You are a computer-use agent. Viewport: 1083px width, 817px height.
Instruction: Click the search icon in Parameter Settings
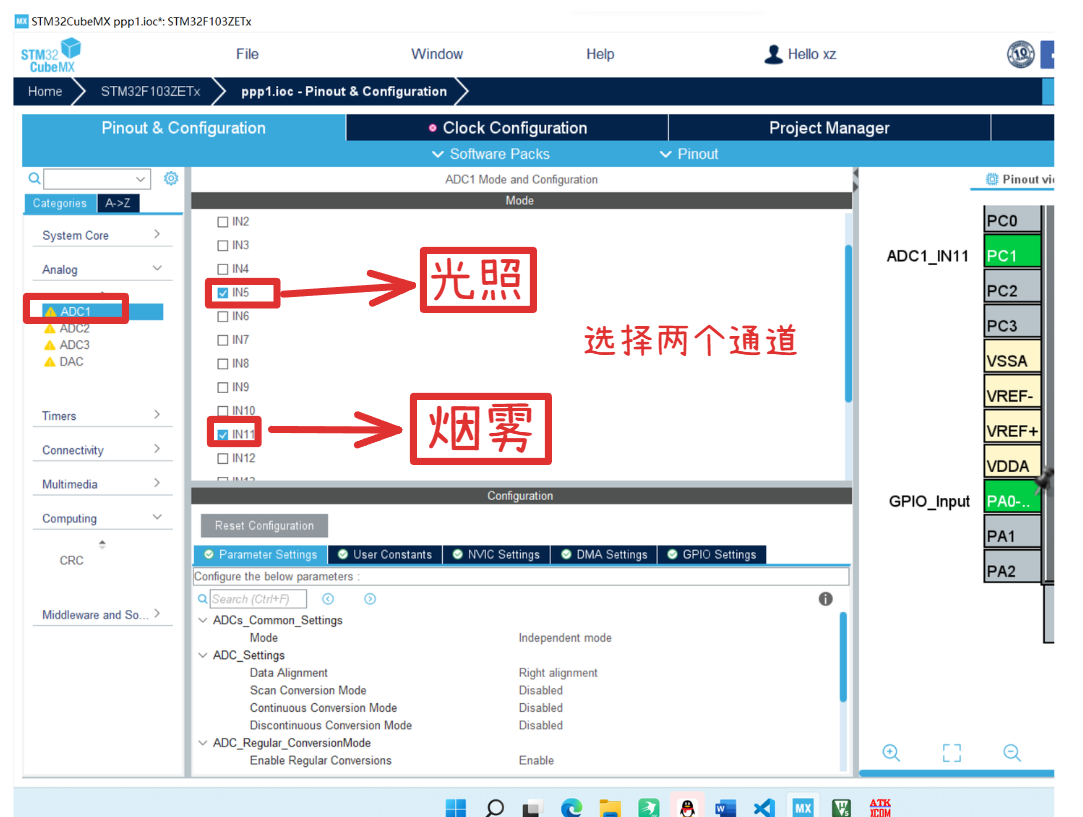click(x=202, y=599)
